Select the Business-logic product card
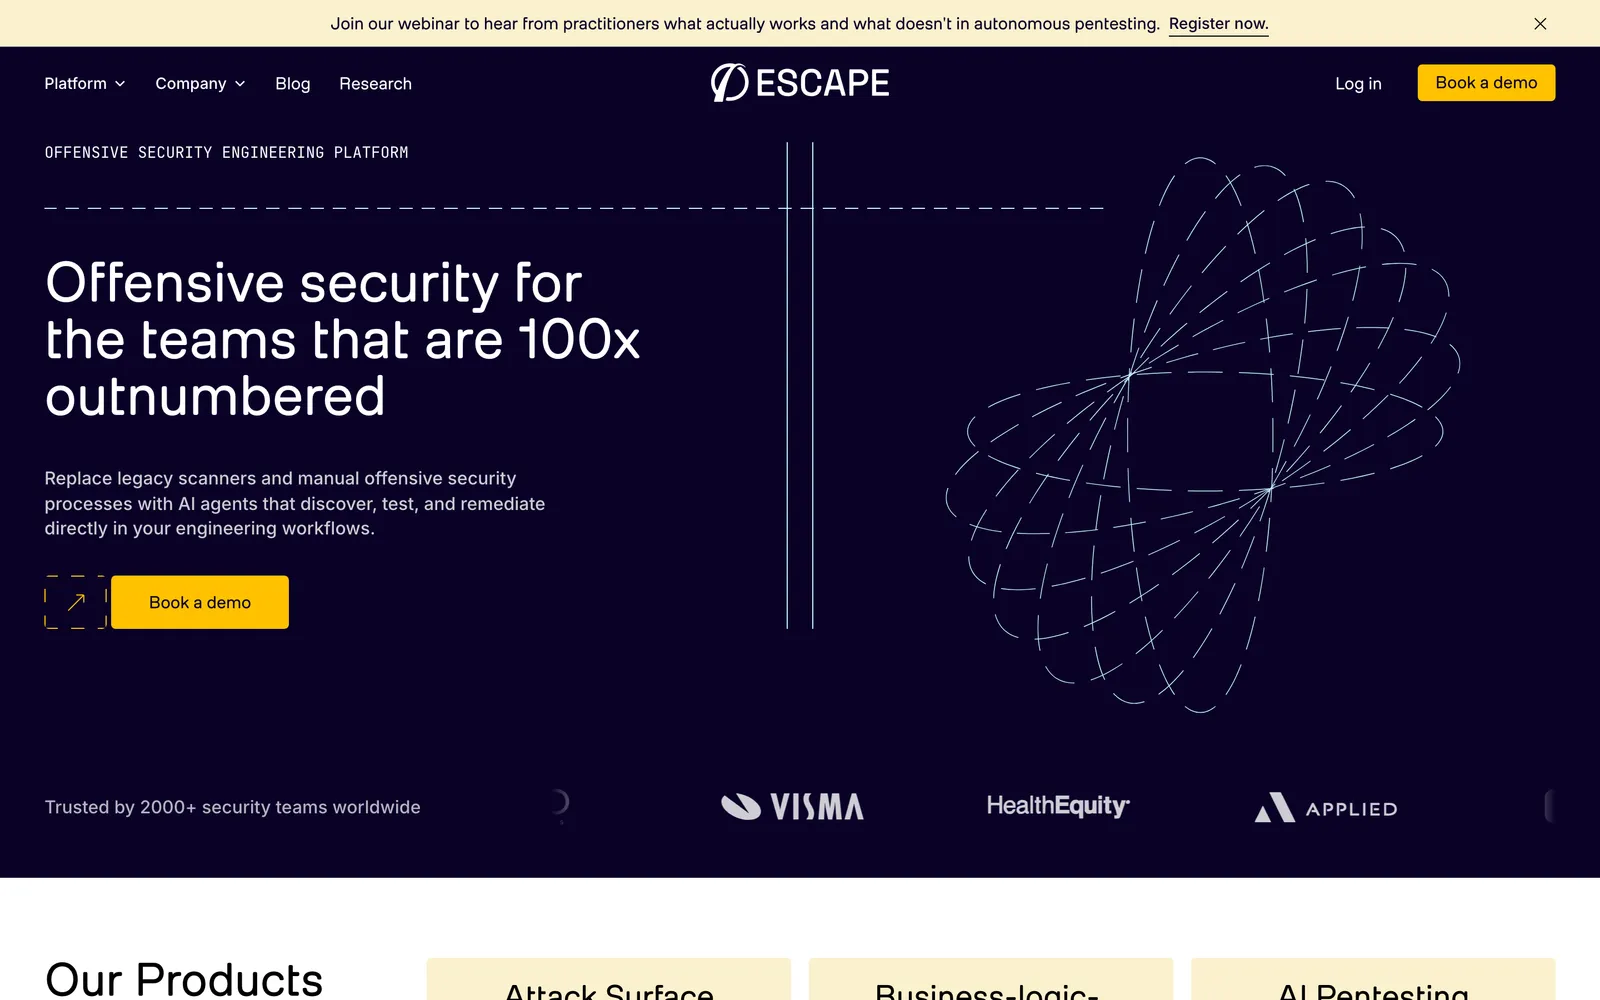 [x=990, y=980]
